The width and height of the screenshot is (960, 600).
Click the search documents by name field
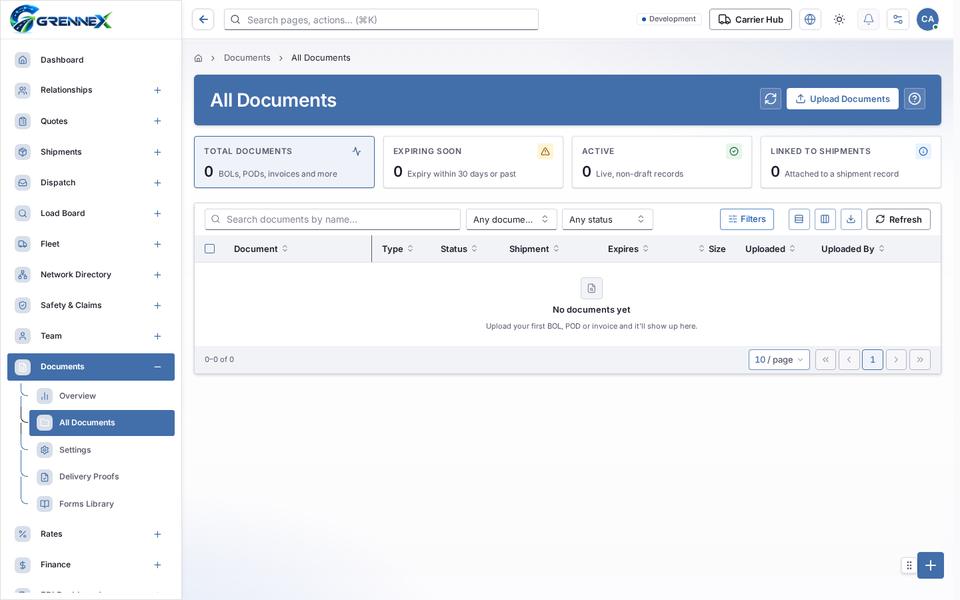click(x=332, y=219)
